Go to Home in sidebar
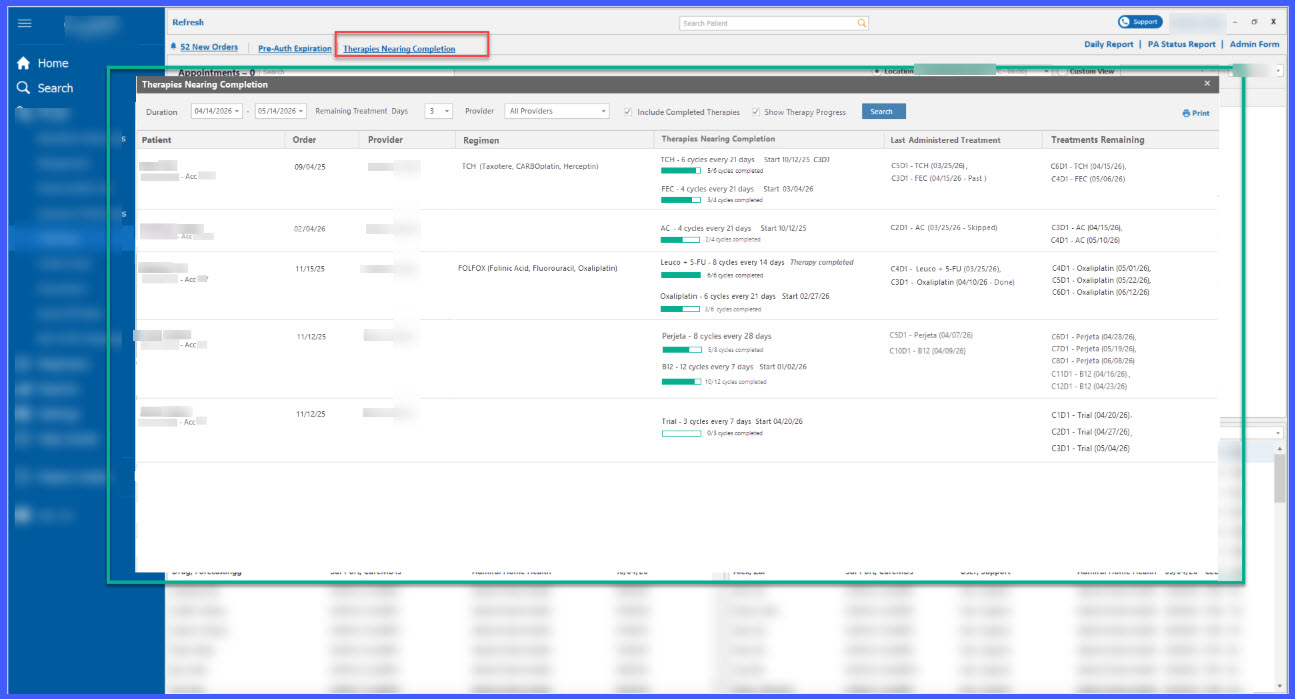The image size is (1295, 699). pos(43,63)
